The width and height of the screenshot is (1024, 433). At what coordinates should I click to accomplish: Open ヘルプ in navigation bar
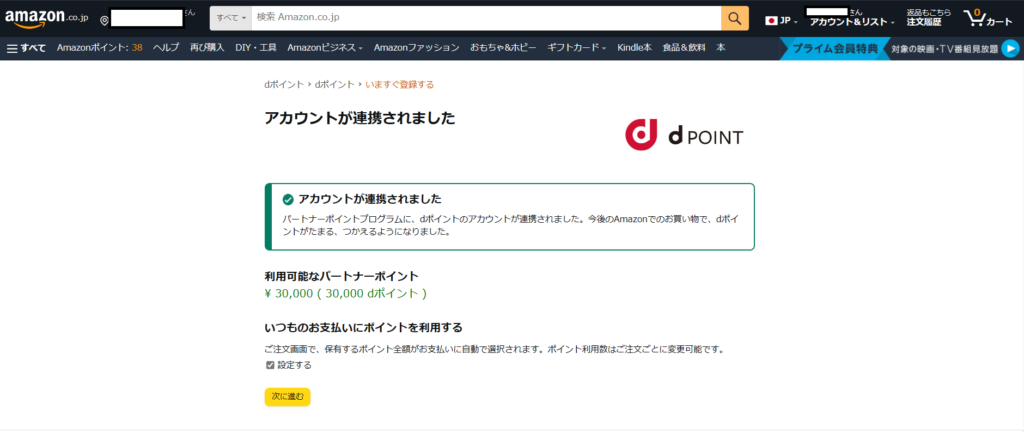pyautogui.click(x=166, y=48)
